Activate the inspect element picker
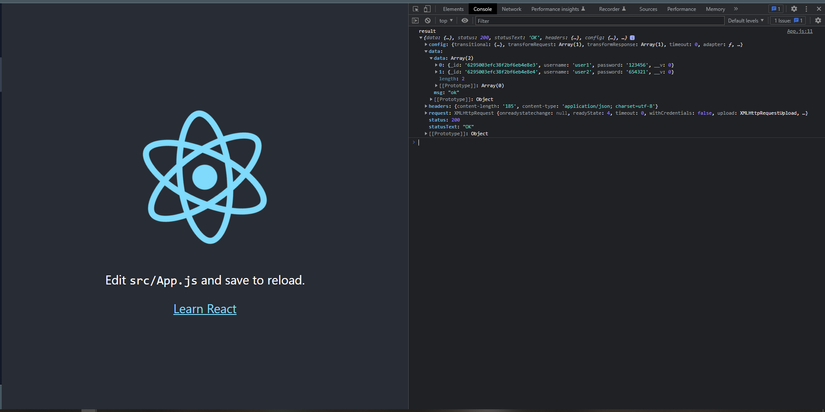 tap(416, 9)
